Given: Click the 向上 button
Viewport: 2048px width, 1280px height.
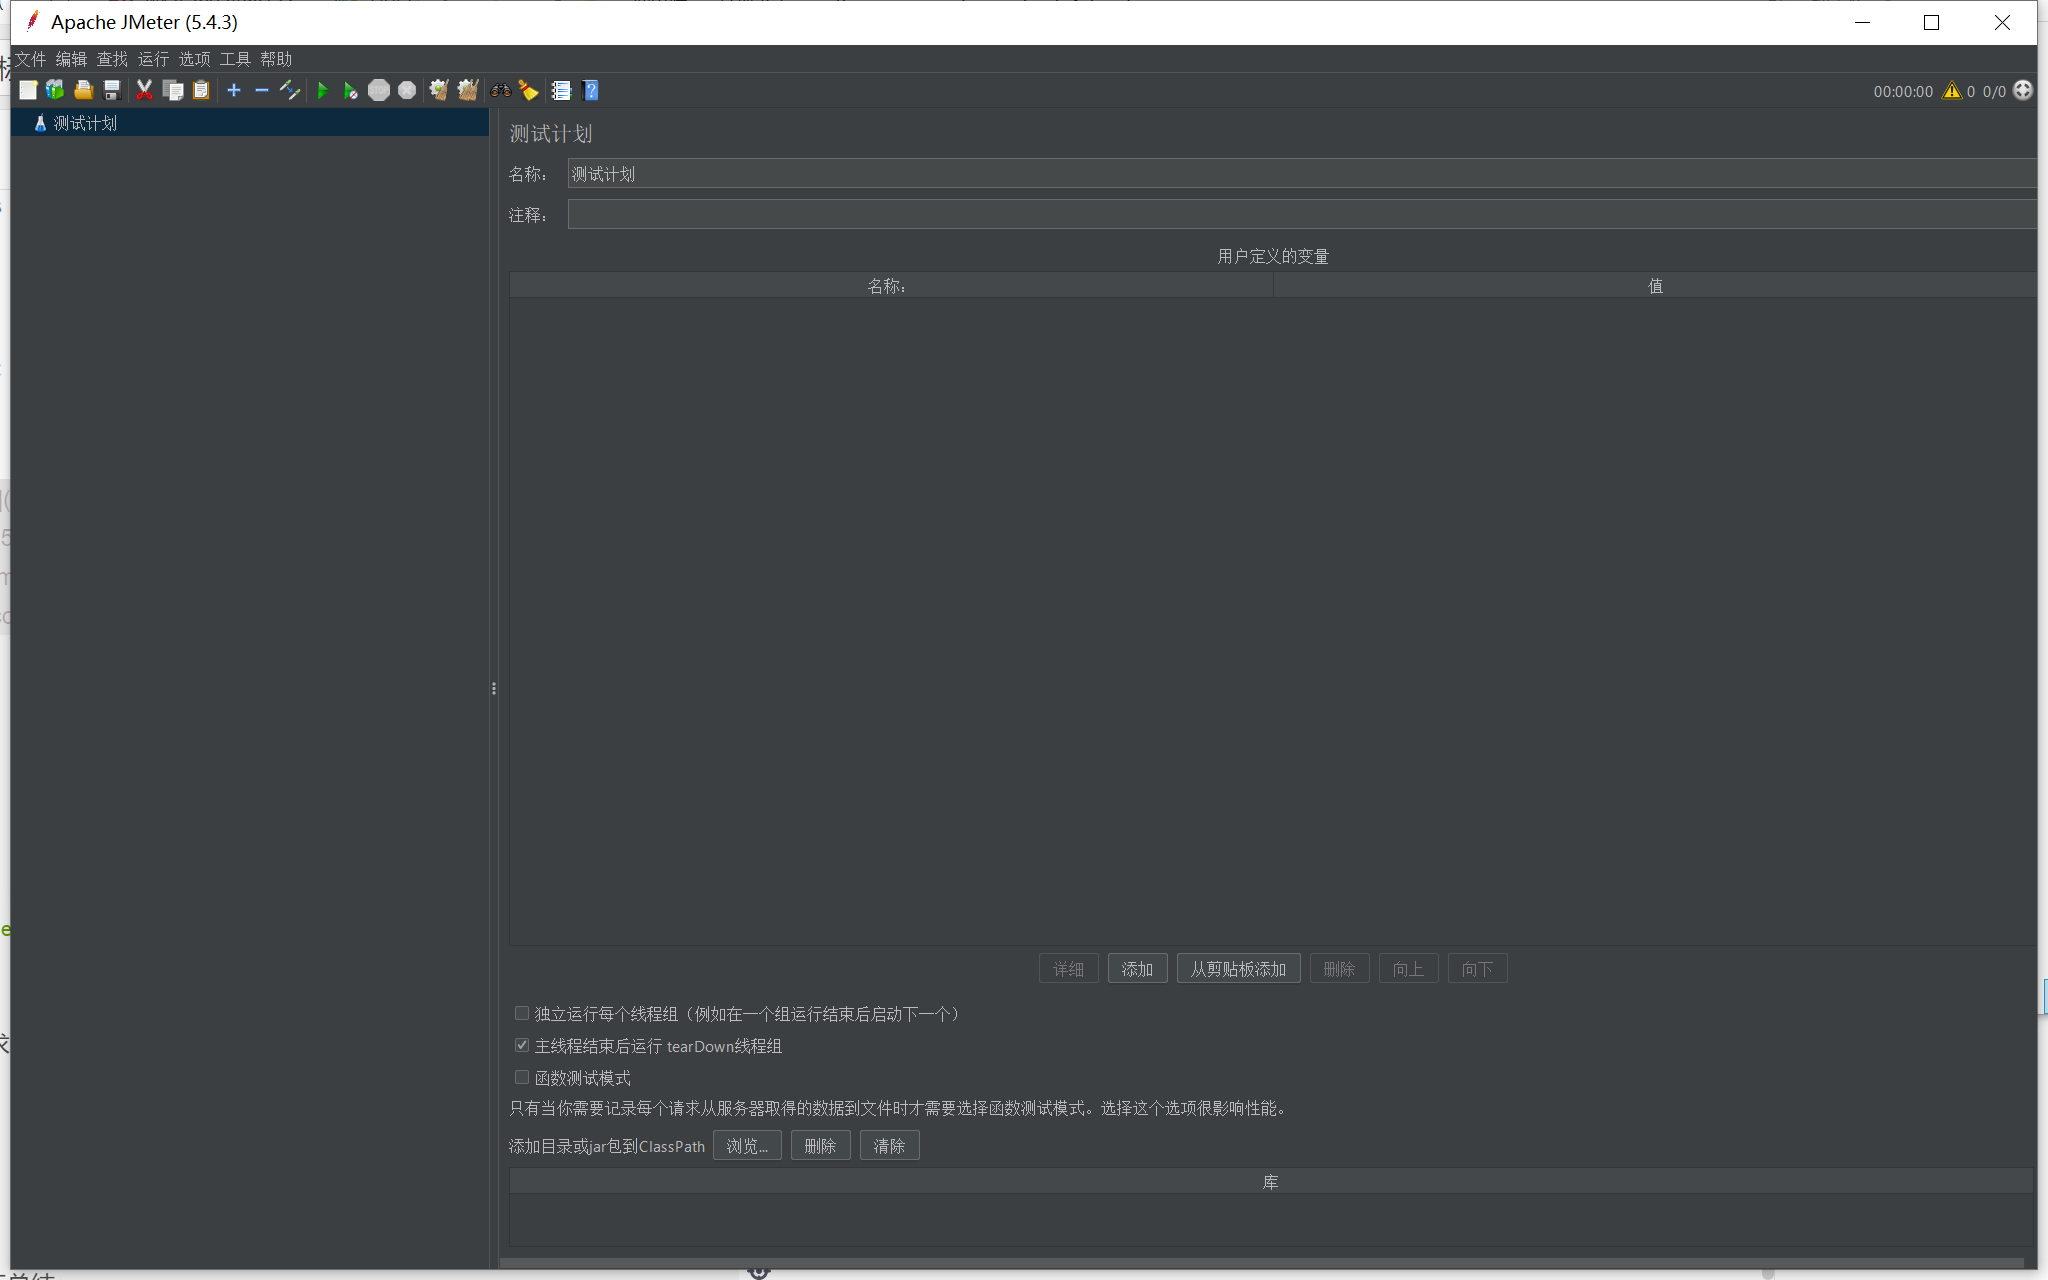Looking at the screenshot, I should (x=1408, y=968).
